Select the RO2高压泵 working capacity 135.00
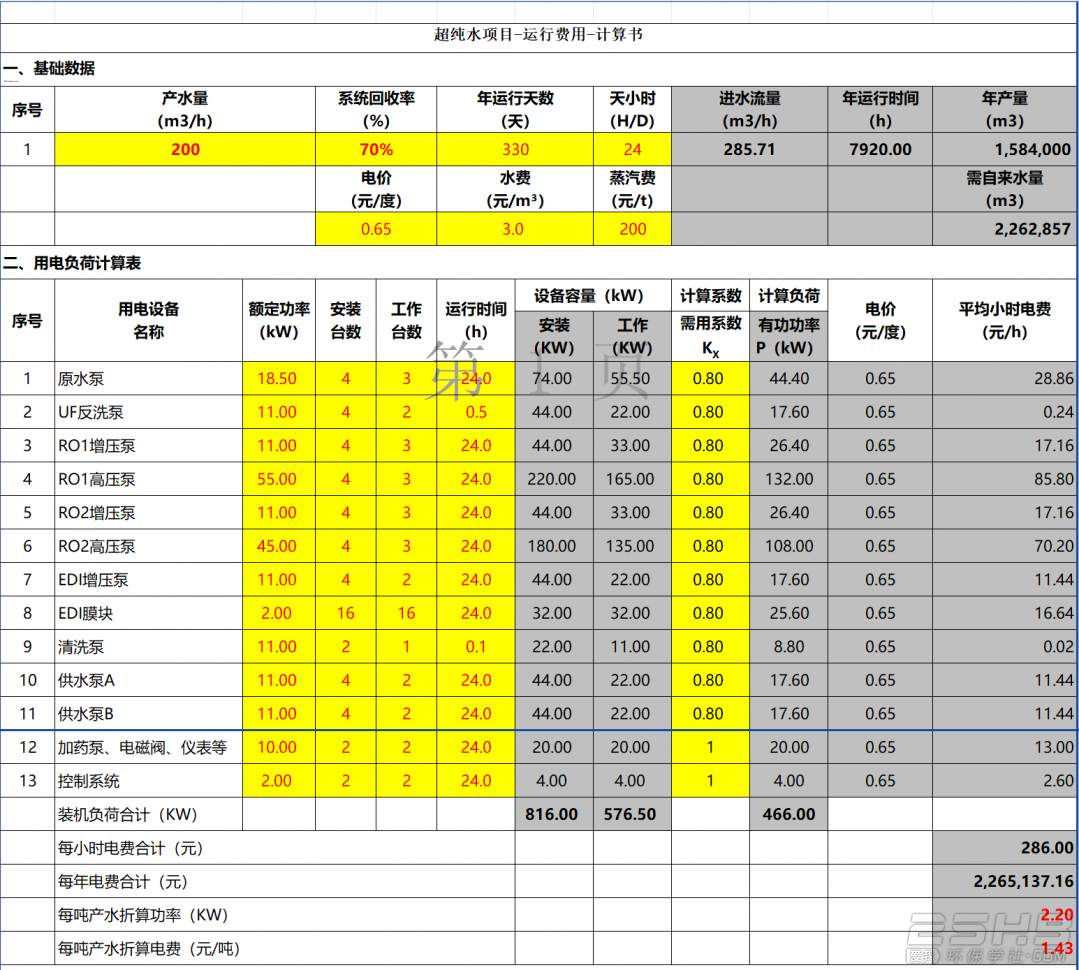This screenshot has height=970, width=1079. [632, 546]
